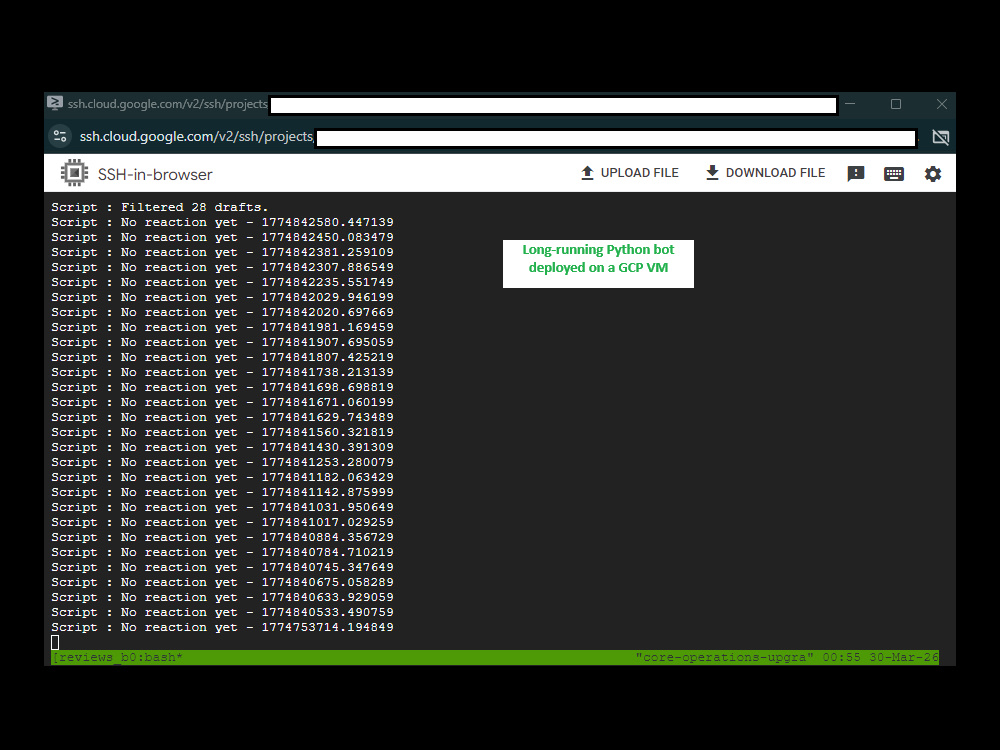Screen dimensions: 1000x750
Task: Minimize the SSH browser window
Action: point(850,103)
